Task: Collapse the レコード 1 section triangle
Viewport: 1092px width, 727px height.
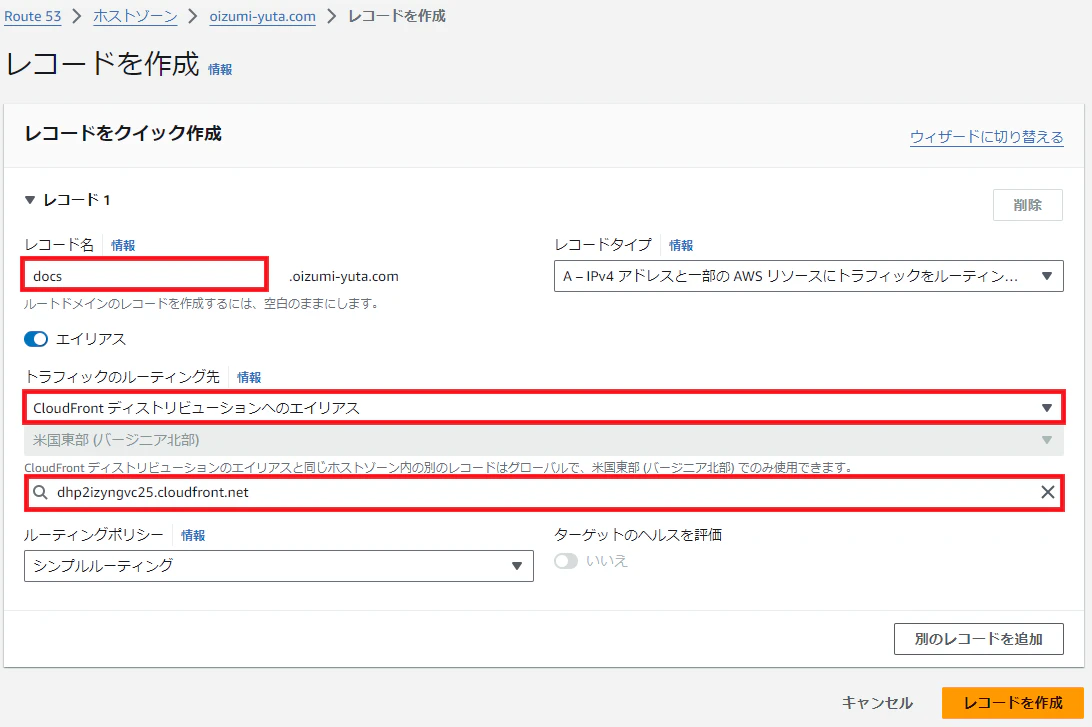Action: [30, 201]
